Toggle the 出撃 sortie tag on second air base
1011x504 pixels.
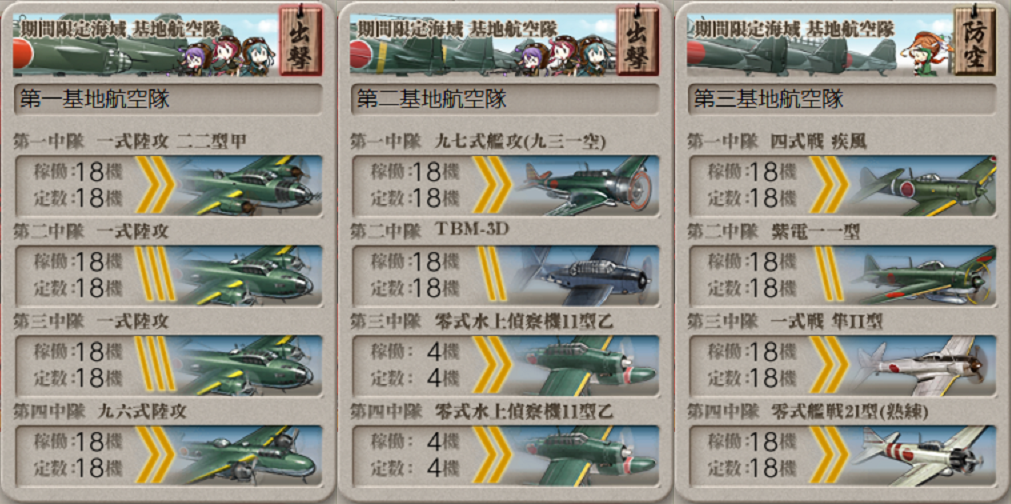click(x=637, y=41)
